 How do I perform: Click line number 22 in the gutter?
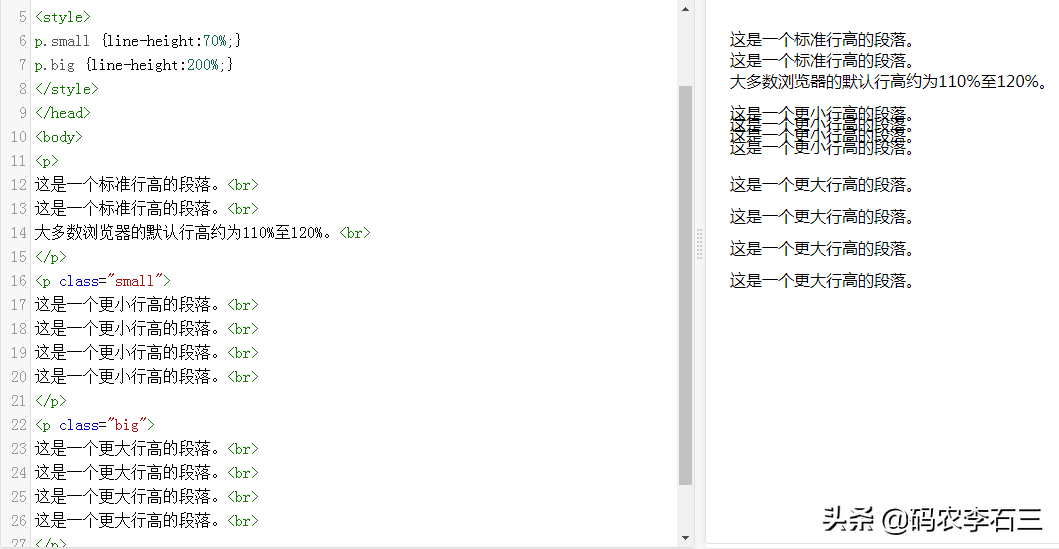coord(19,425)
